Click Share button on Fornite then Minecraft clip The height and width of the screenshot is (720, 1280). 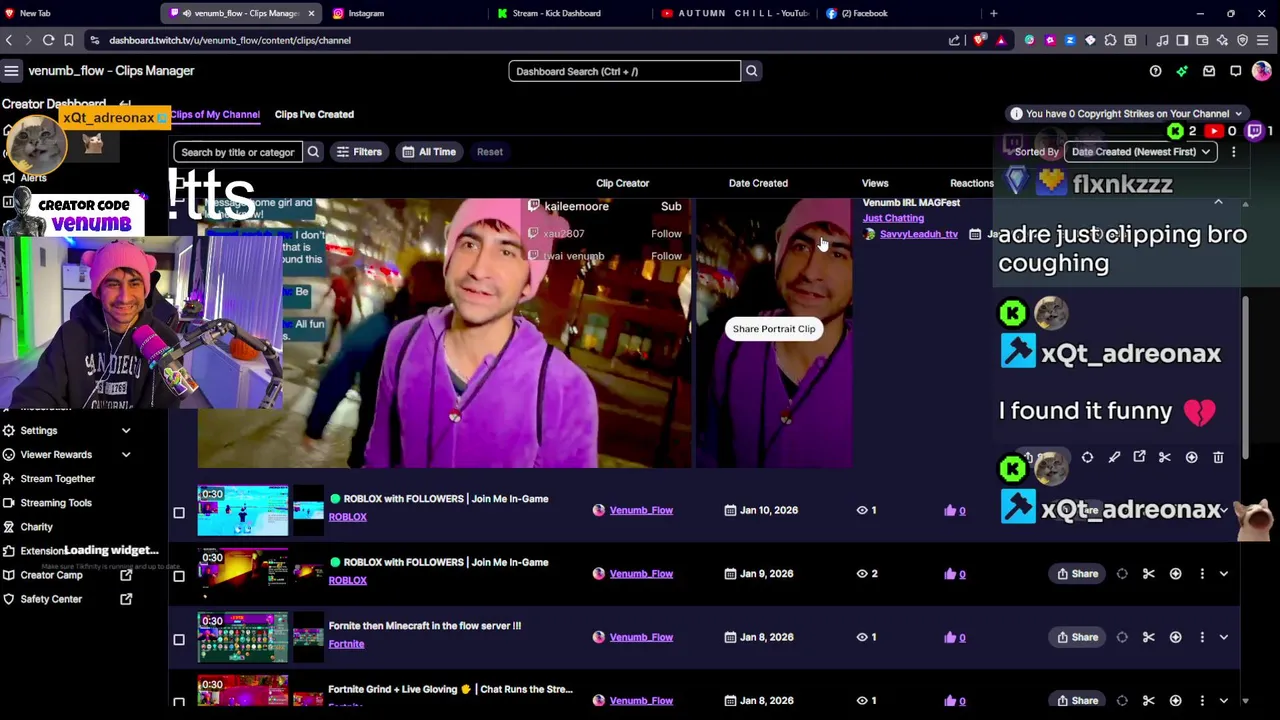1077,637
